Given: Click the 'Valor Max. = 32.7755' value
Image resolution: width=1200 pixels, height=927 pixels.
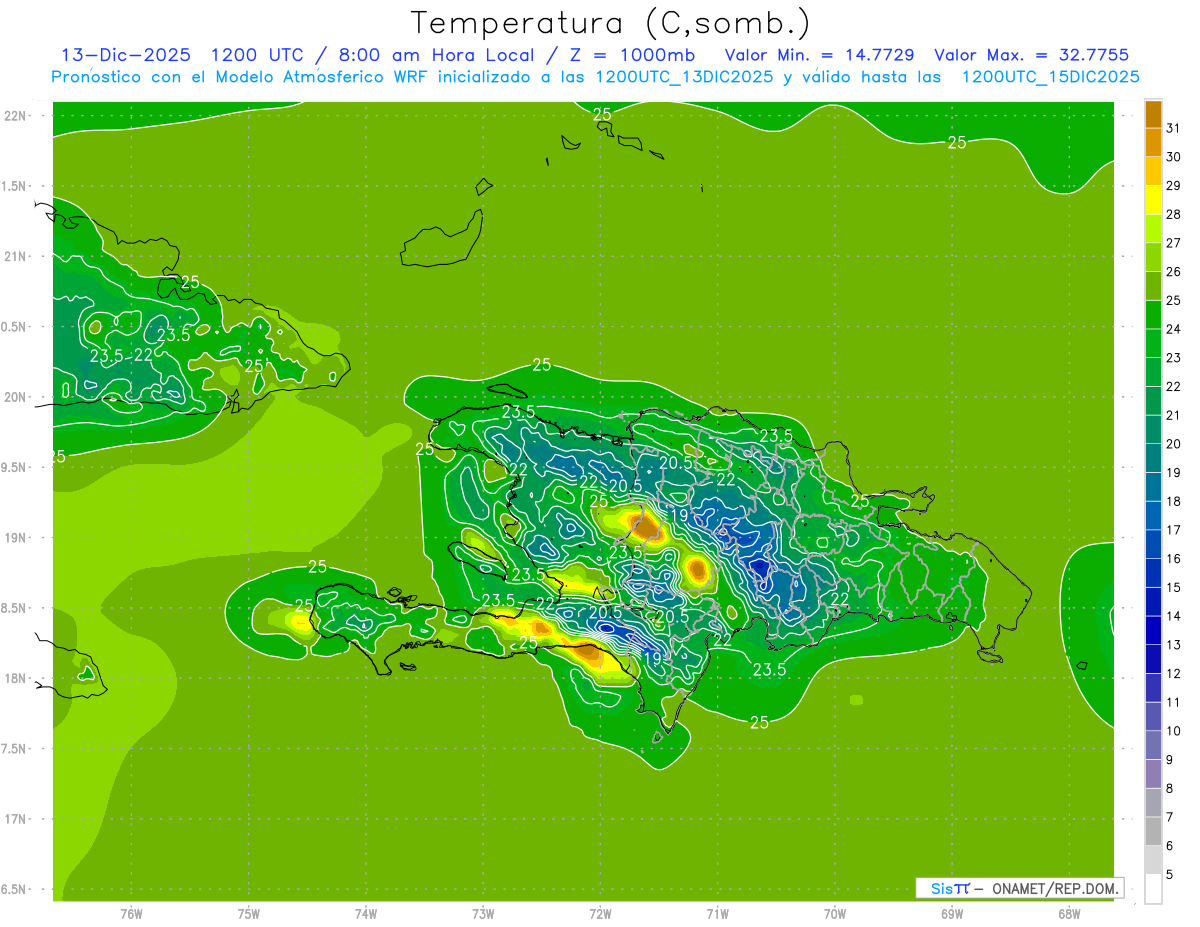Looking at the screenshot, I should pyautogui.click(x=1031, y=55).
